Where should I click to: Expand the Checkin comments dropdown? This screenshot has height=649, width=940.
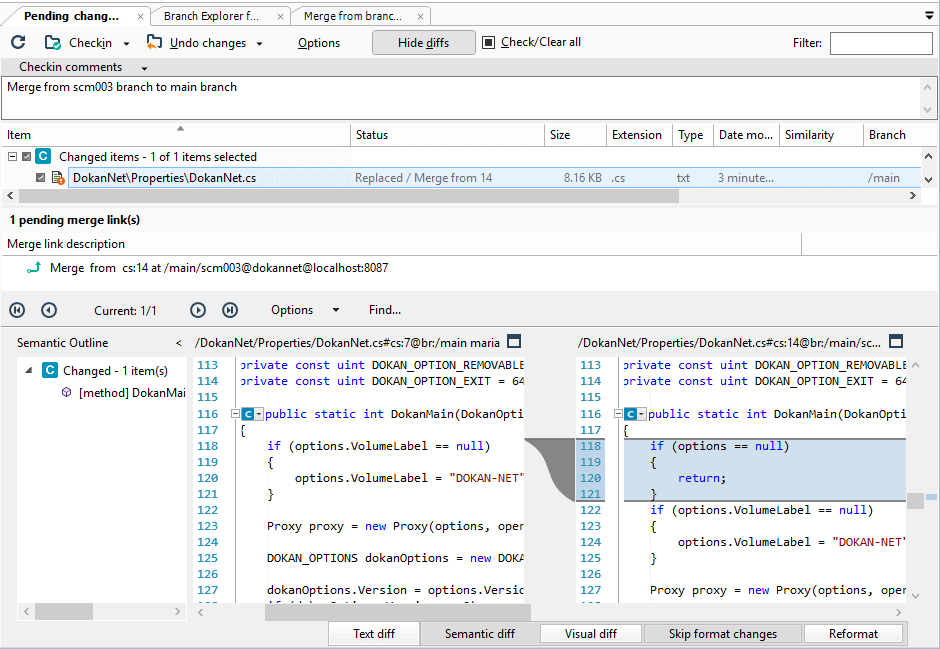click(x=144, y=68)
